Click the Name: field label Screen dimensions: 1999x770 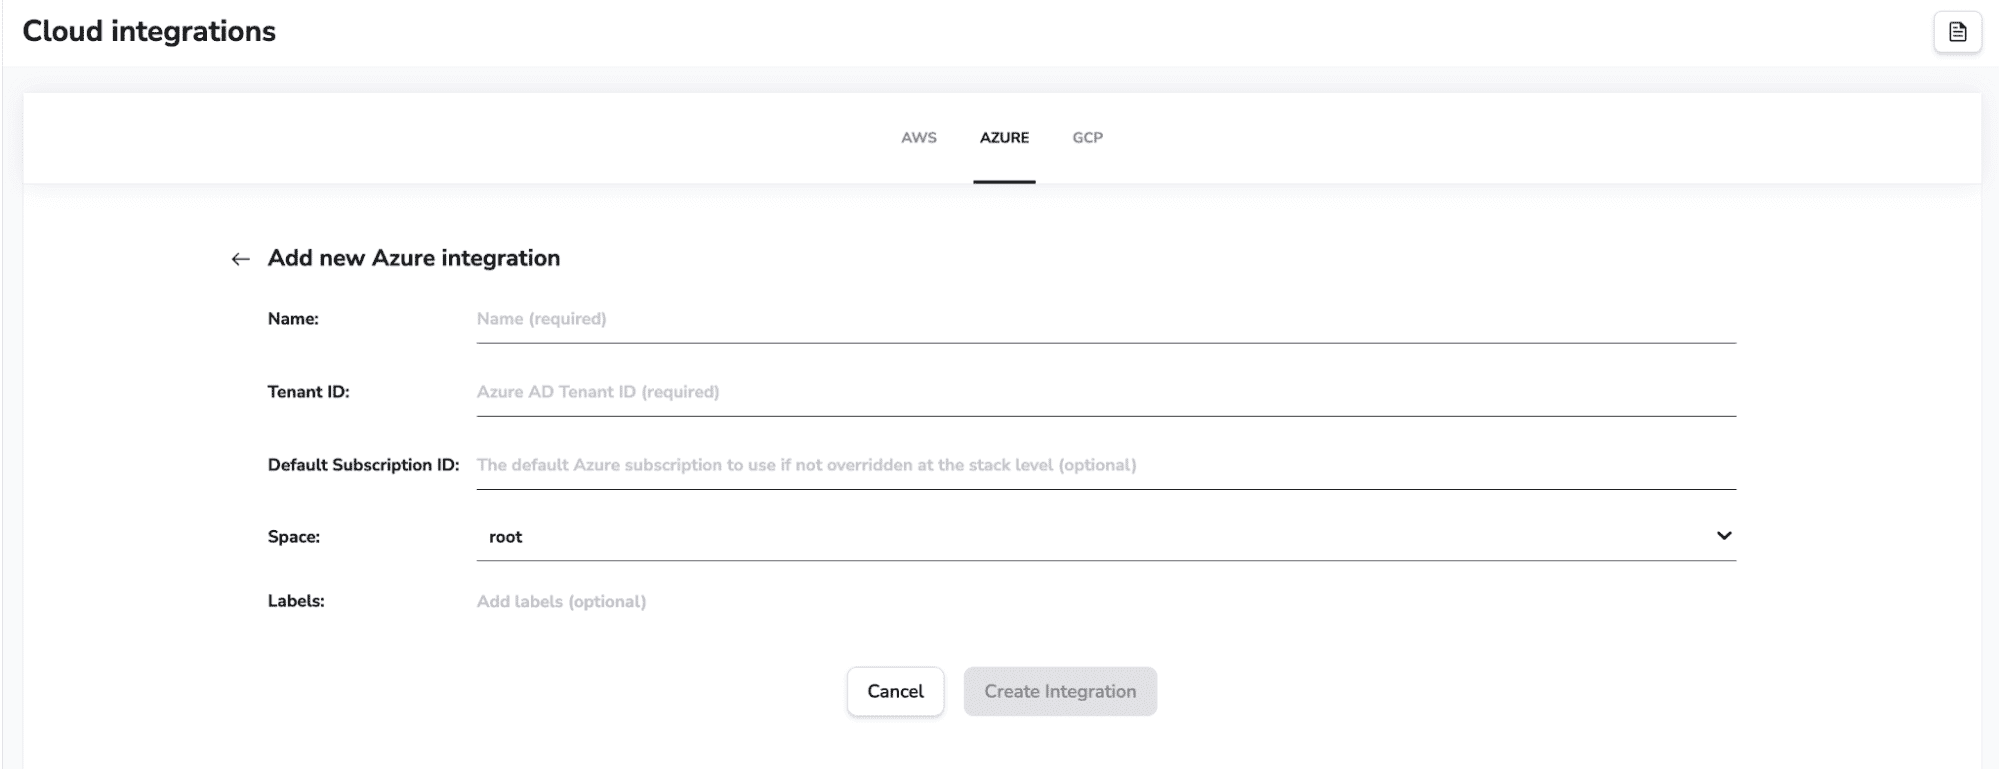point(293,319)
